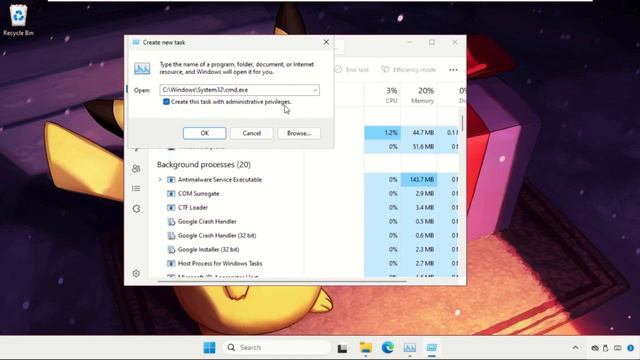Open the Recycle Bin desktop icon
The width and height of the screenshot is (640, 360).
tap(18, 21)
